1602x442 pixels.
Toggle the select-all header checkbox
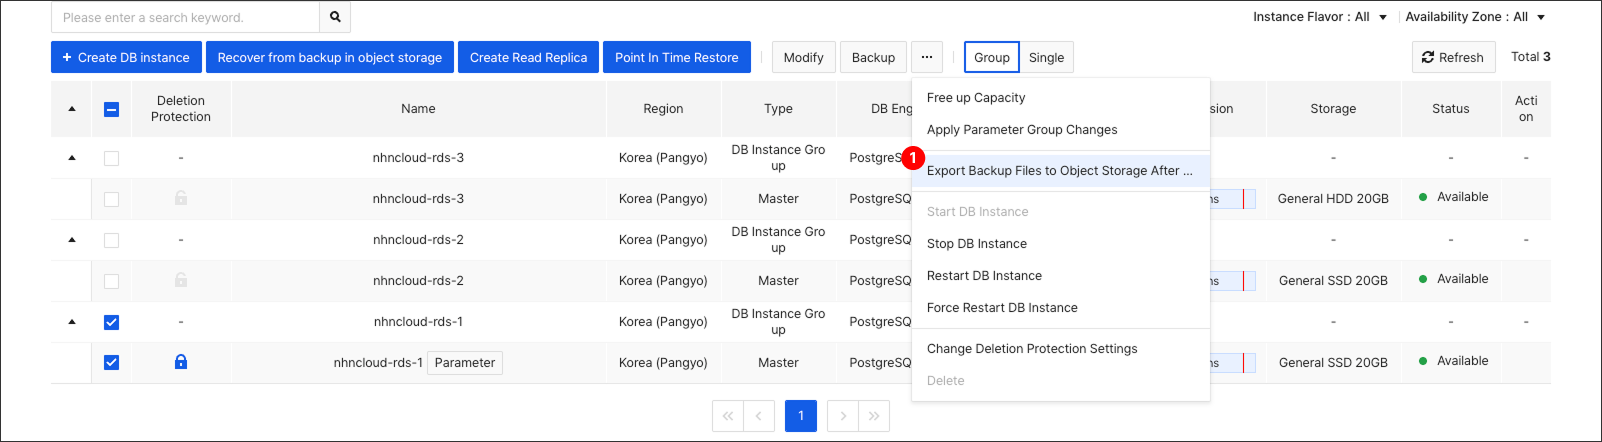111,109
